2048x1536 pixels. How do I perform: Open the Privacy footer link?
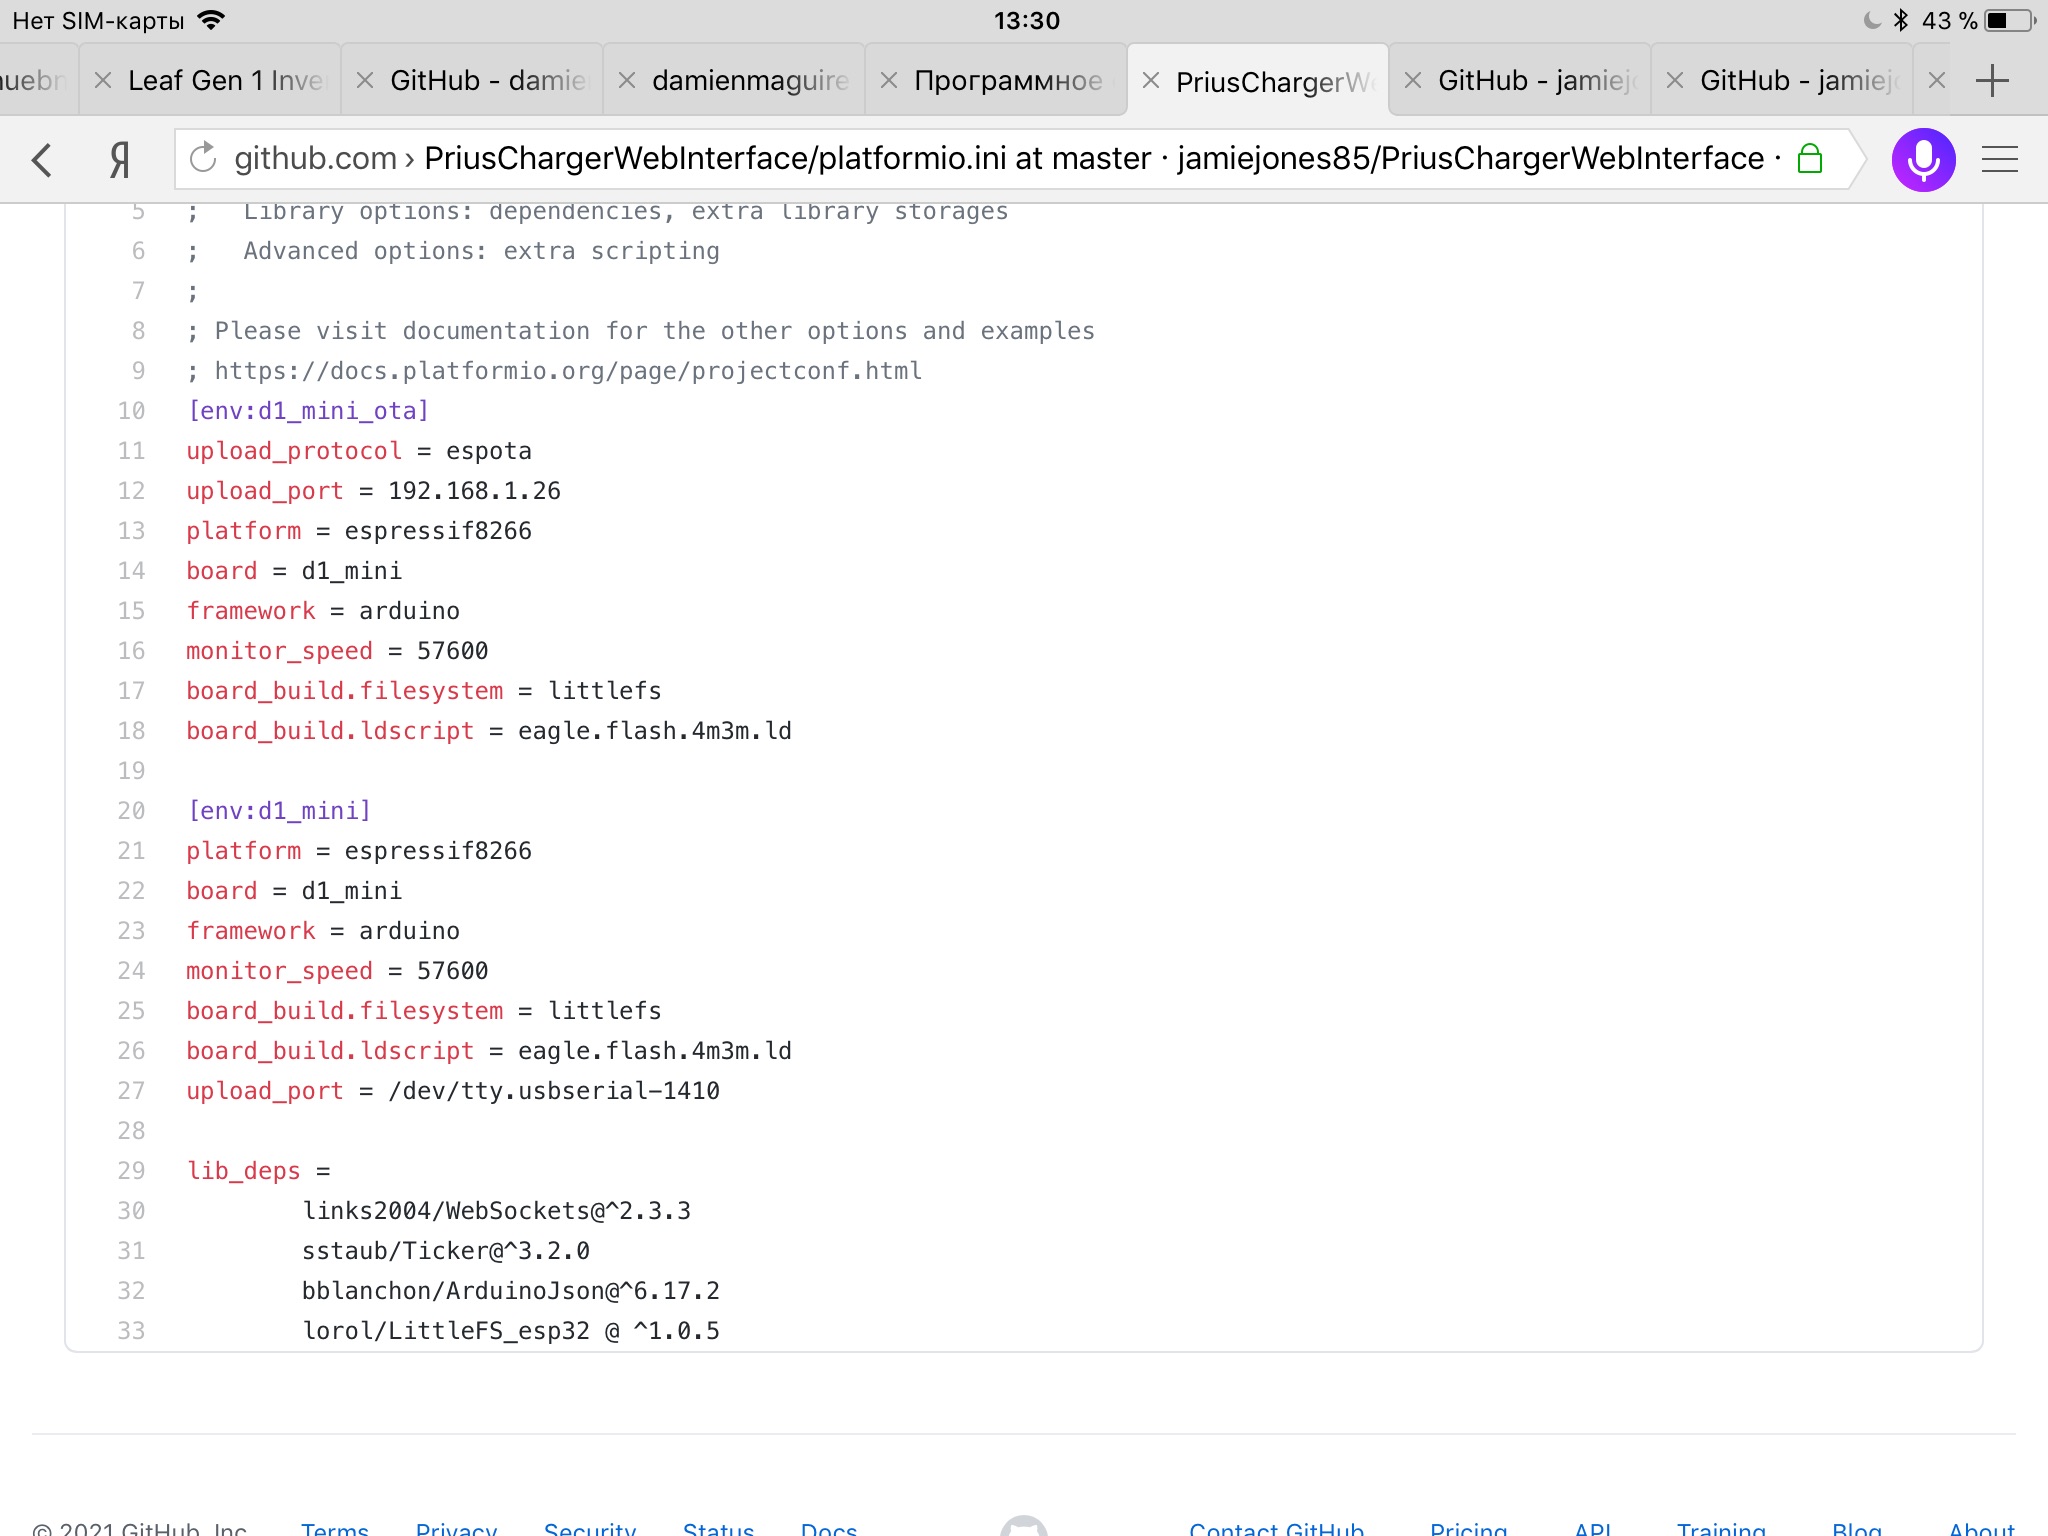point(456,1528)
